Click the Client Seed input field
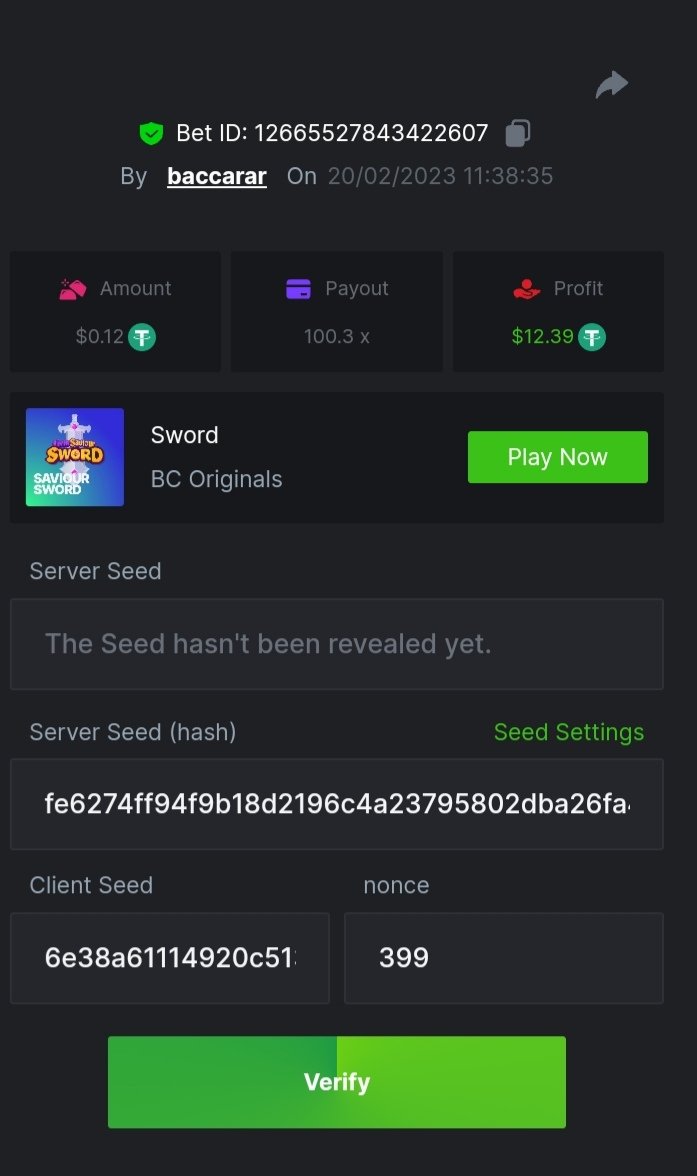The height and width of the screenshot is (1176, 697). point(170,958)
